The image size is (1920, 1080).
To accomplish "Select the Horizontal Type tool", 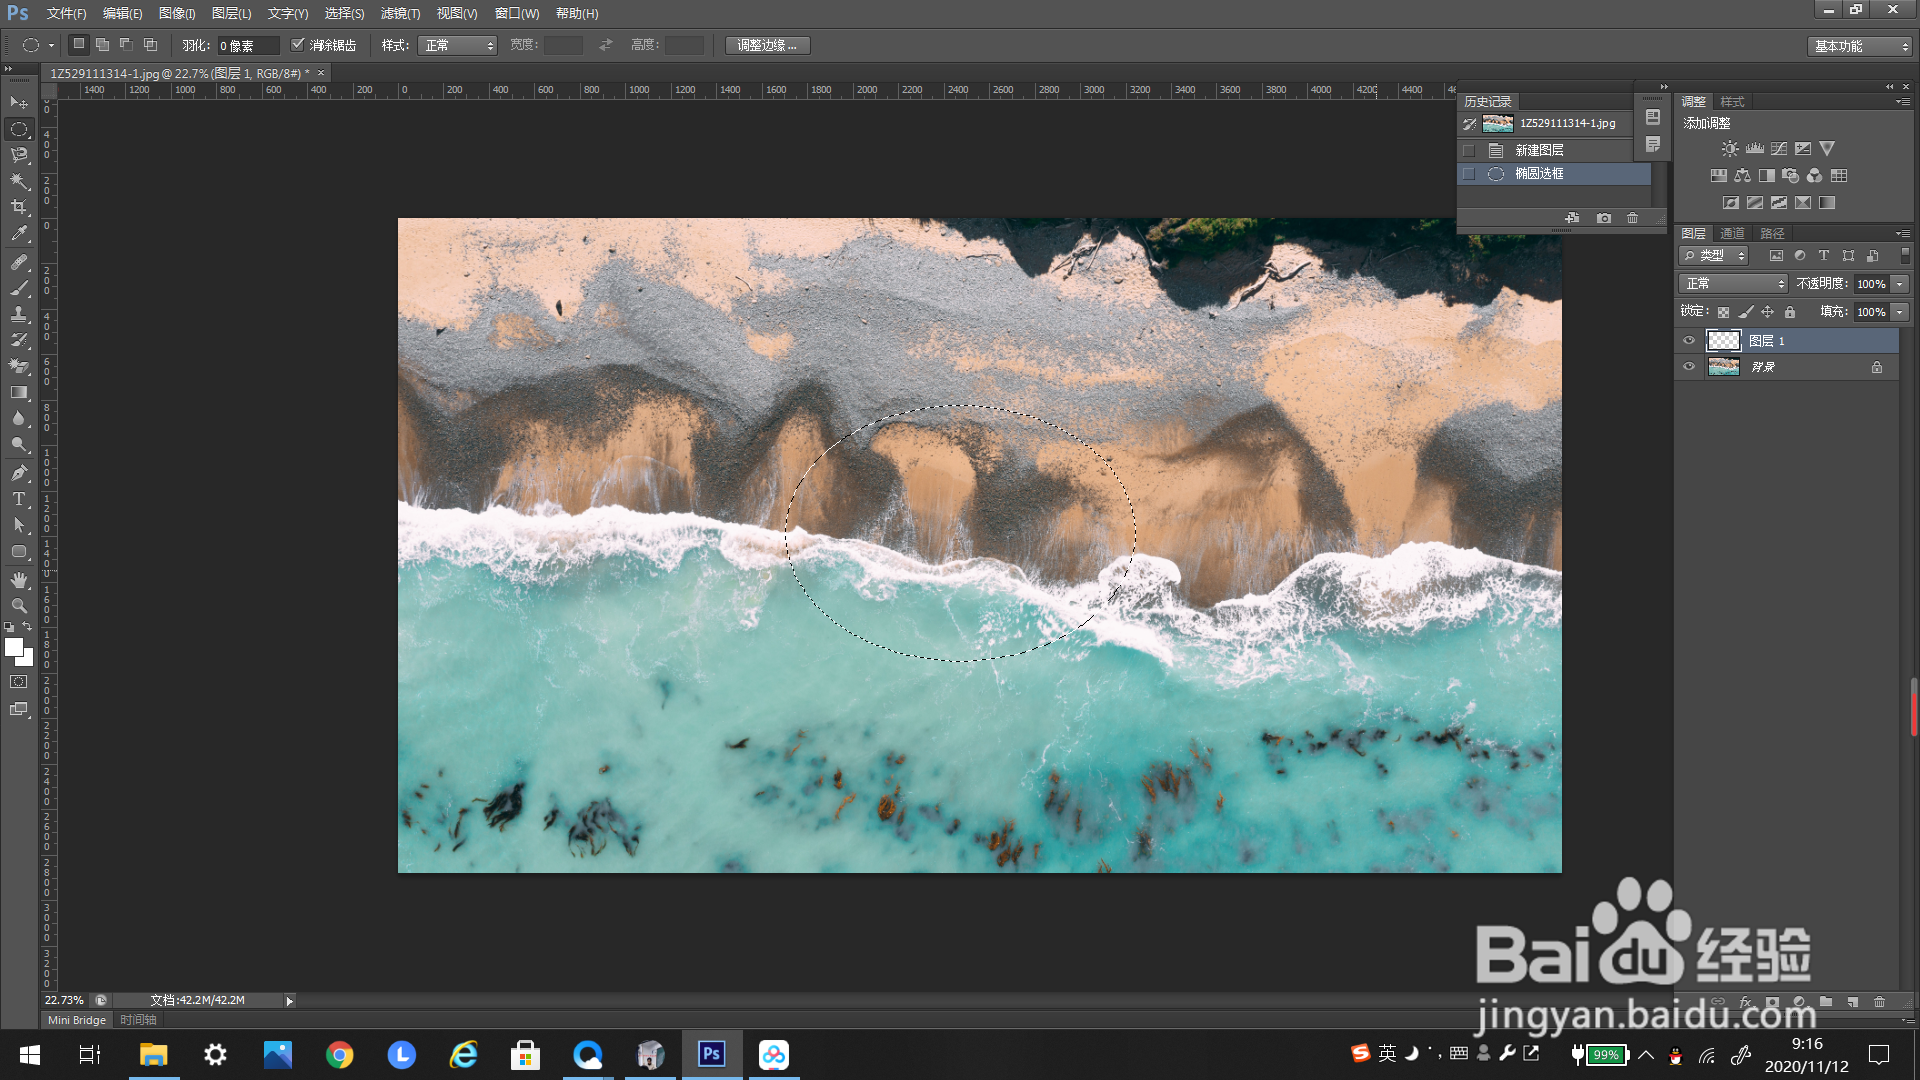I will [x=19, y=499].
